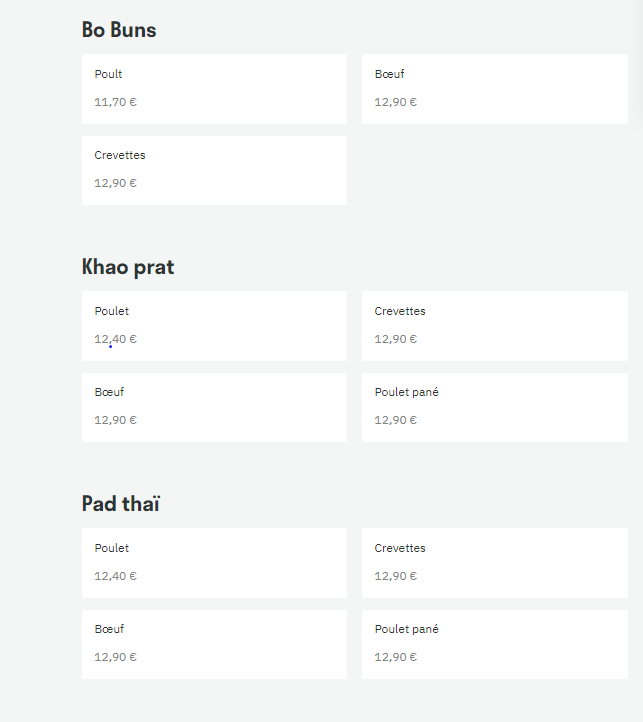The height and width of the screenshot is (722, 643).
Task: Choose Poulet under Pad thaï
Action: coord(214,563)
